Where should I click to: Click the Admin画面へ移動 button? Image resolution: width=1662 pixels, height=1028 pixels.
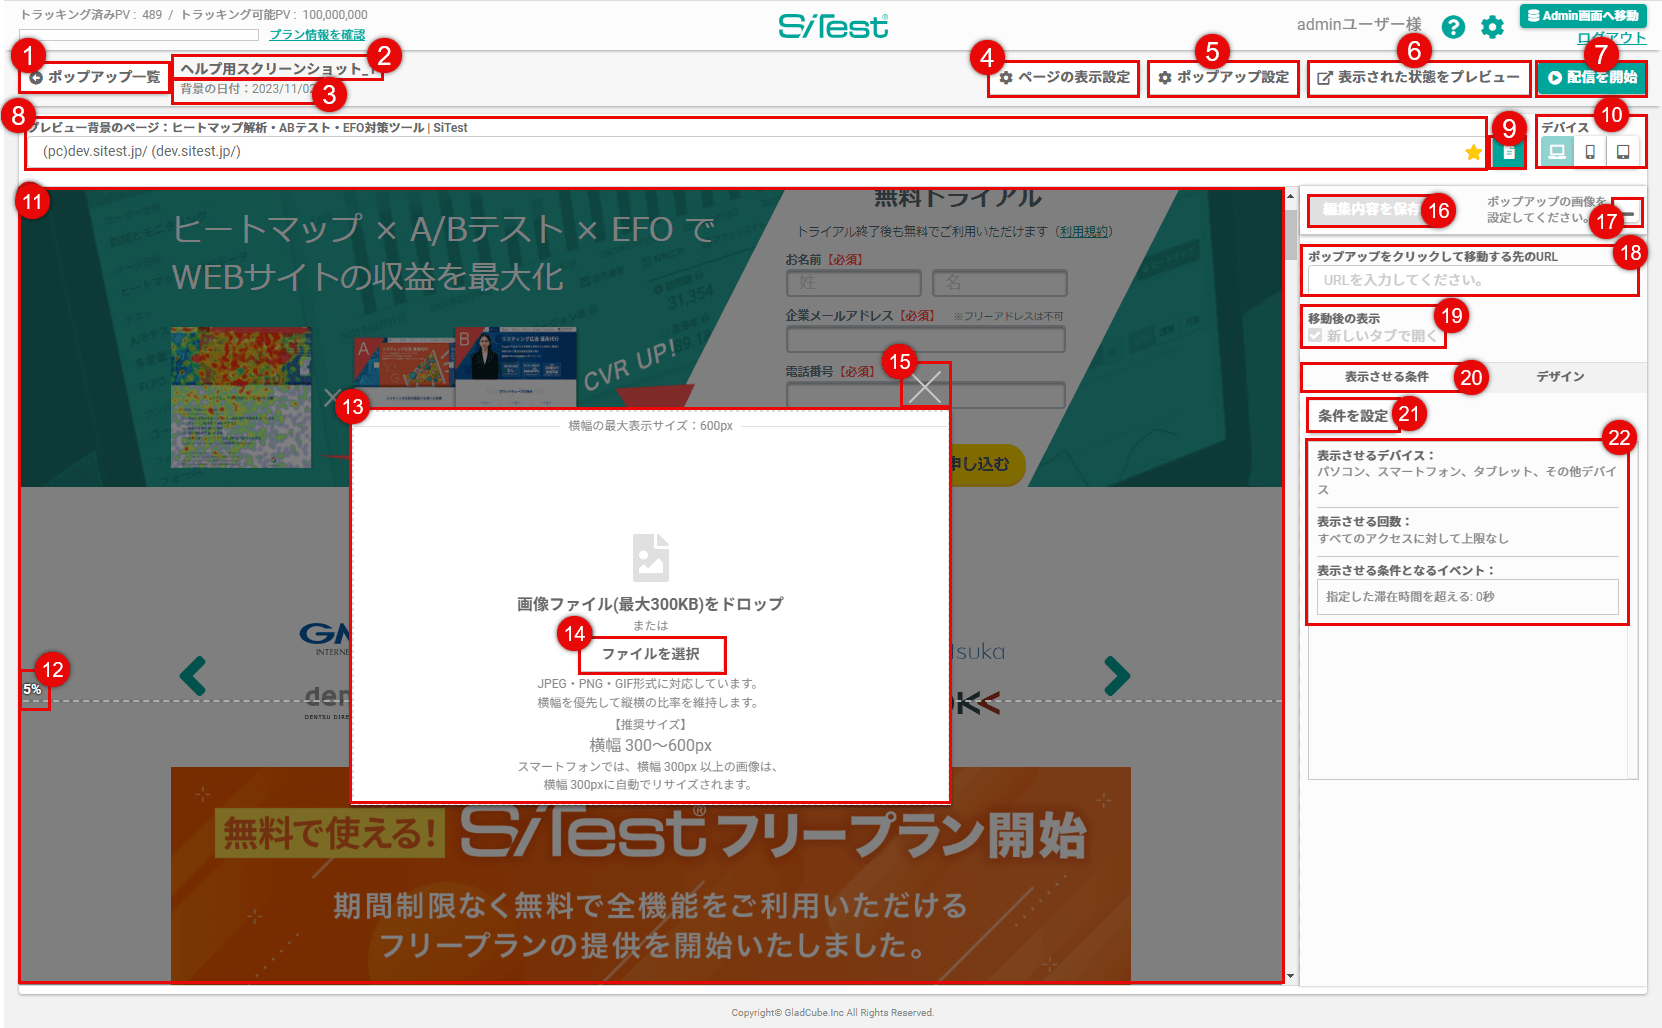(x=1583, y=16)
